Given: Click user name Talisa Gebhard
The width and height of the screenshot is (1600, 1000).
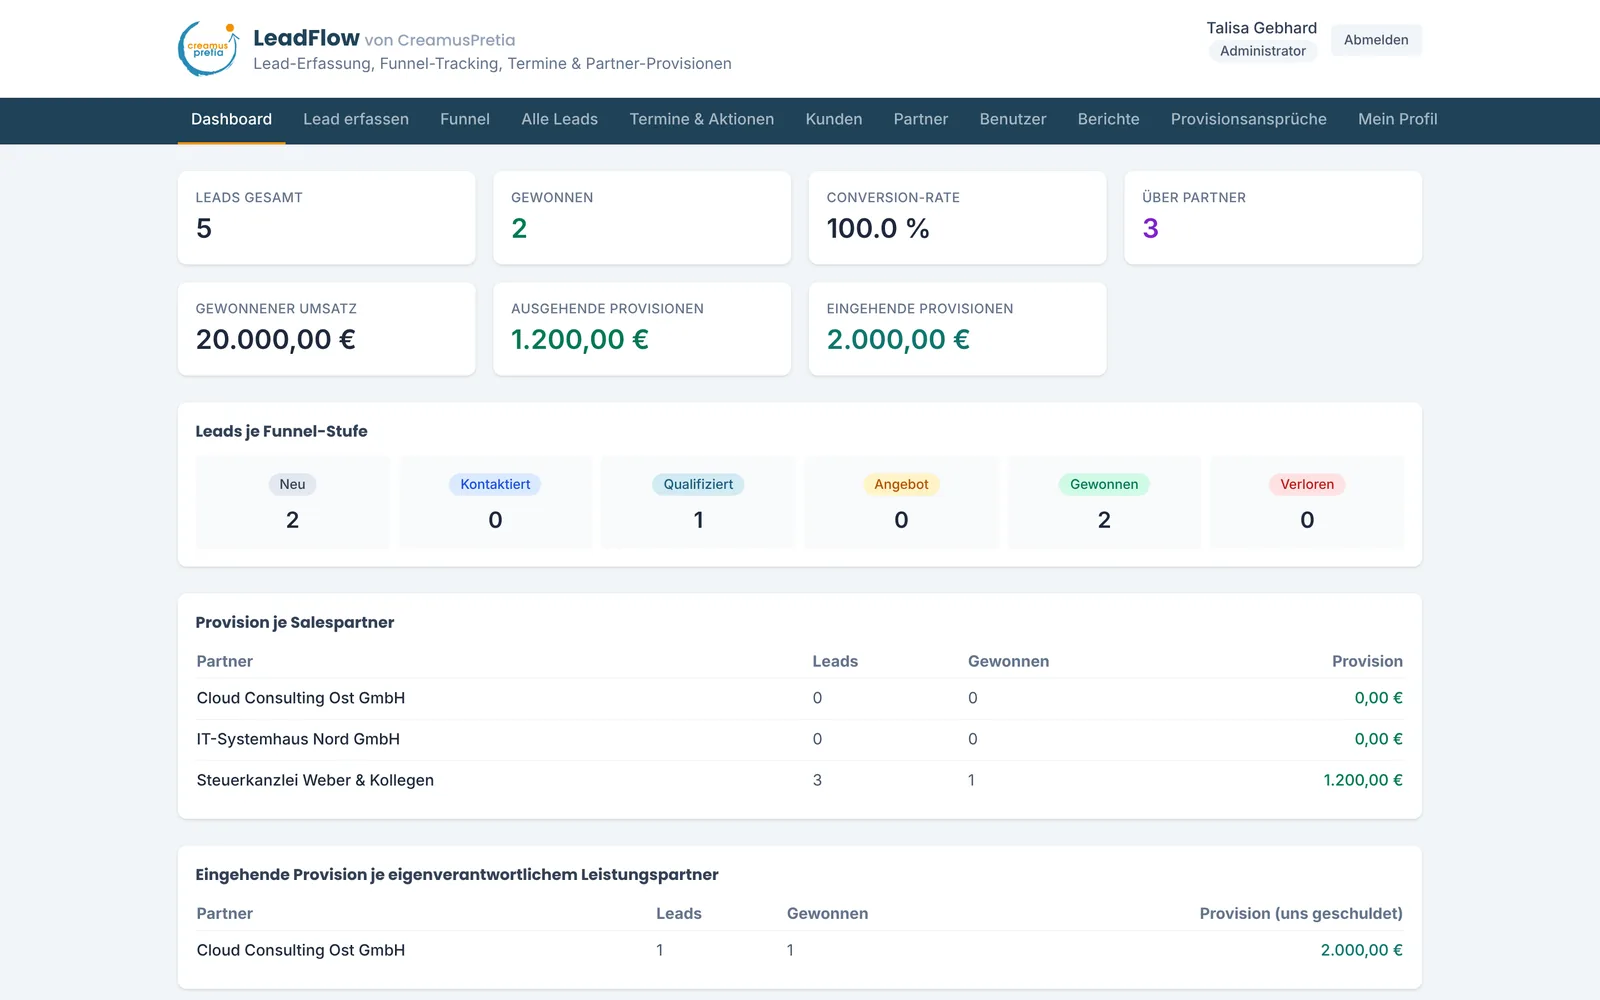Looking at the screenshot, I should (1261, 28).
